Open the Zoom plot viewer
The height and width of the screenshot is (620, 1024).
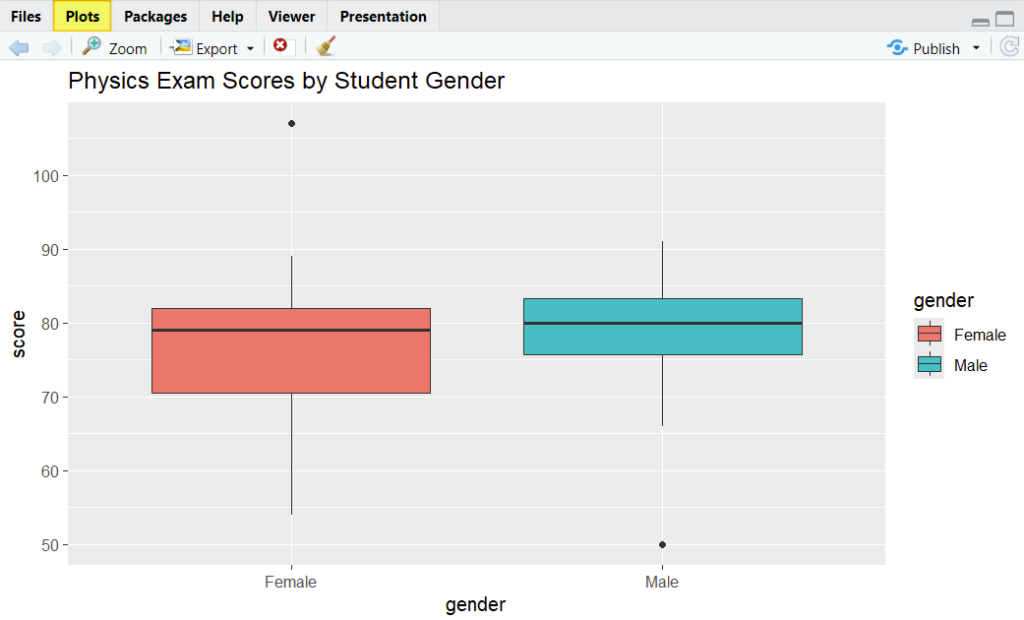[113, 47]
